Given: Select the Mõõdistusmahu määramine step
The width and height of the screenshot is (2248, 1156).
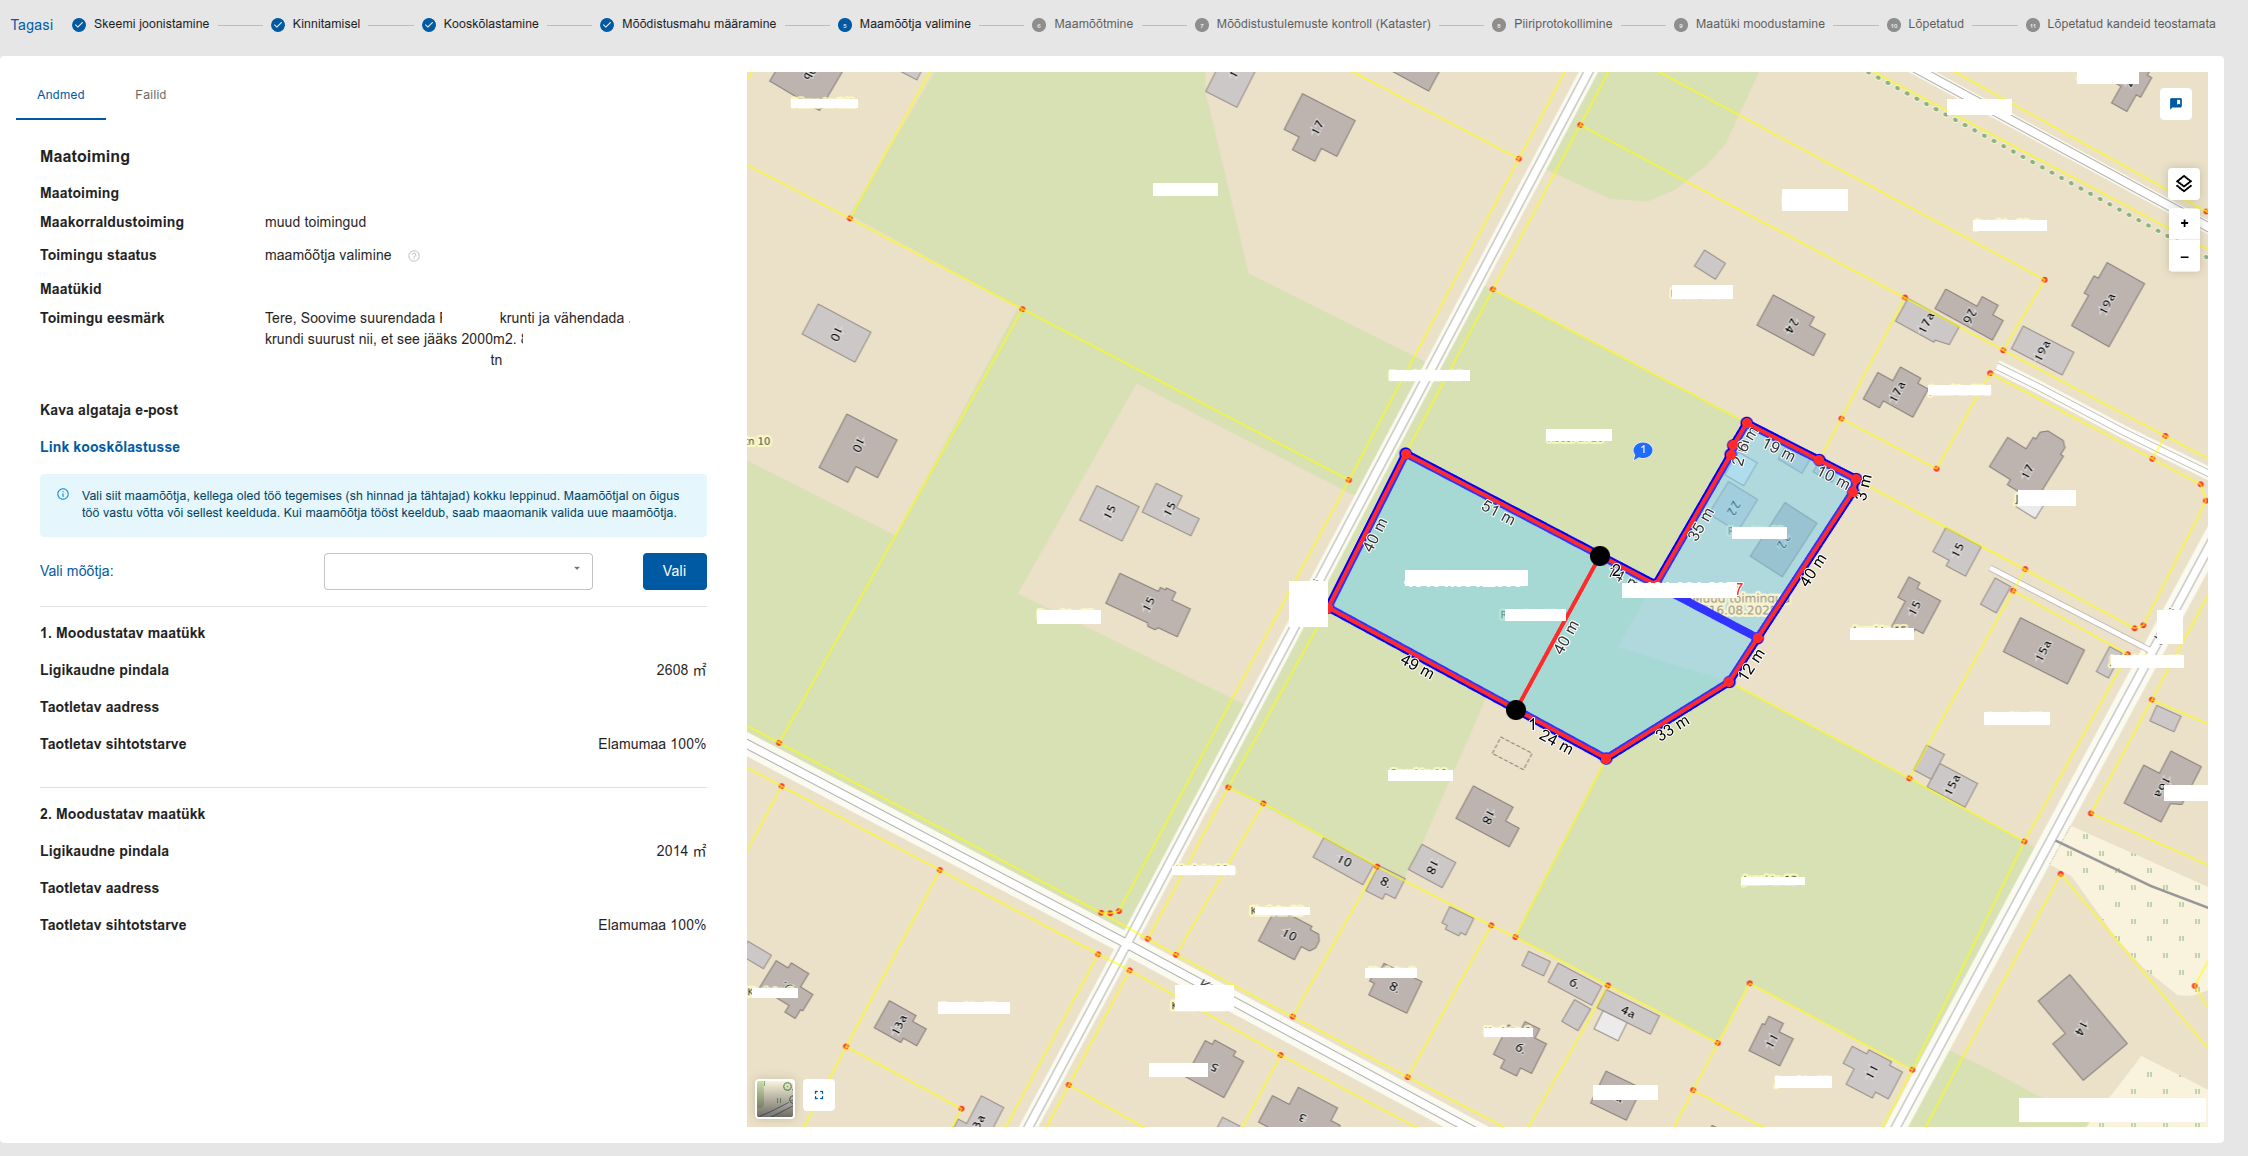Looking at the screenshot, I should tap(698, 24).
